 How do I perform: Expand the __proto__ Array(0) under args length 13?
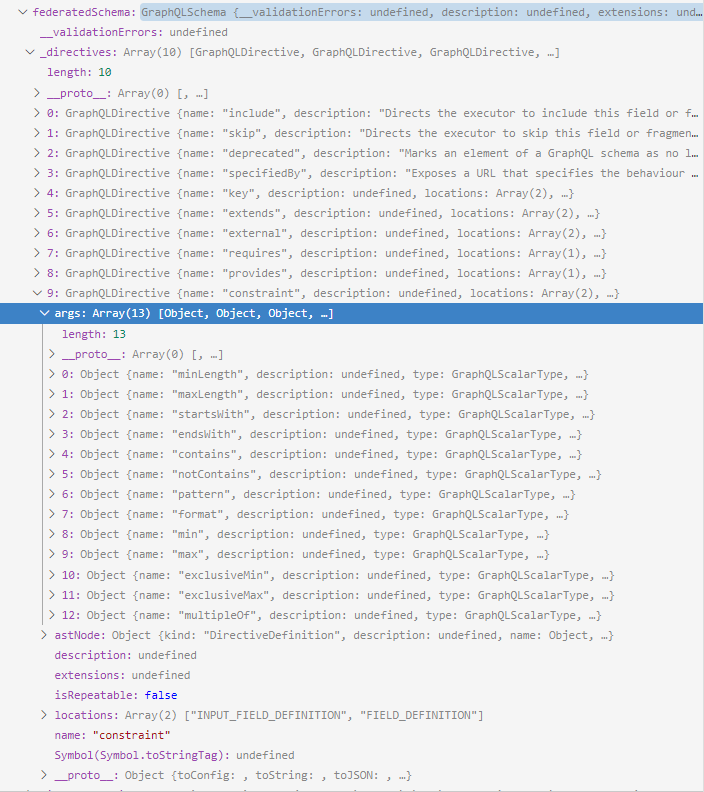click(52, 354)
